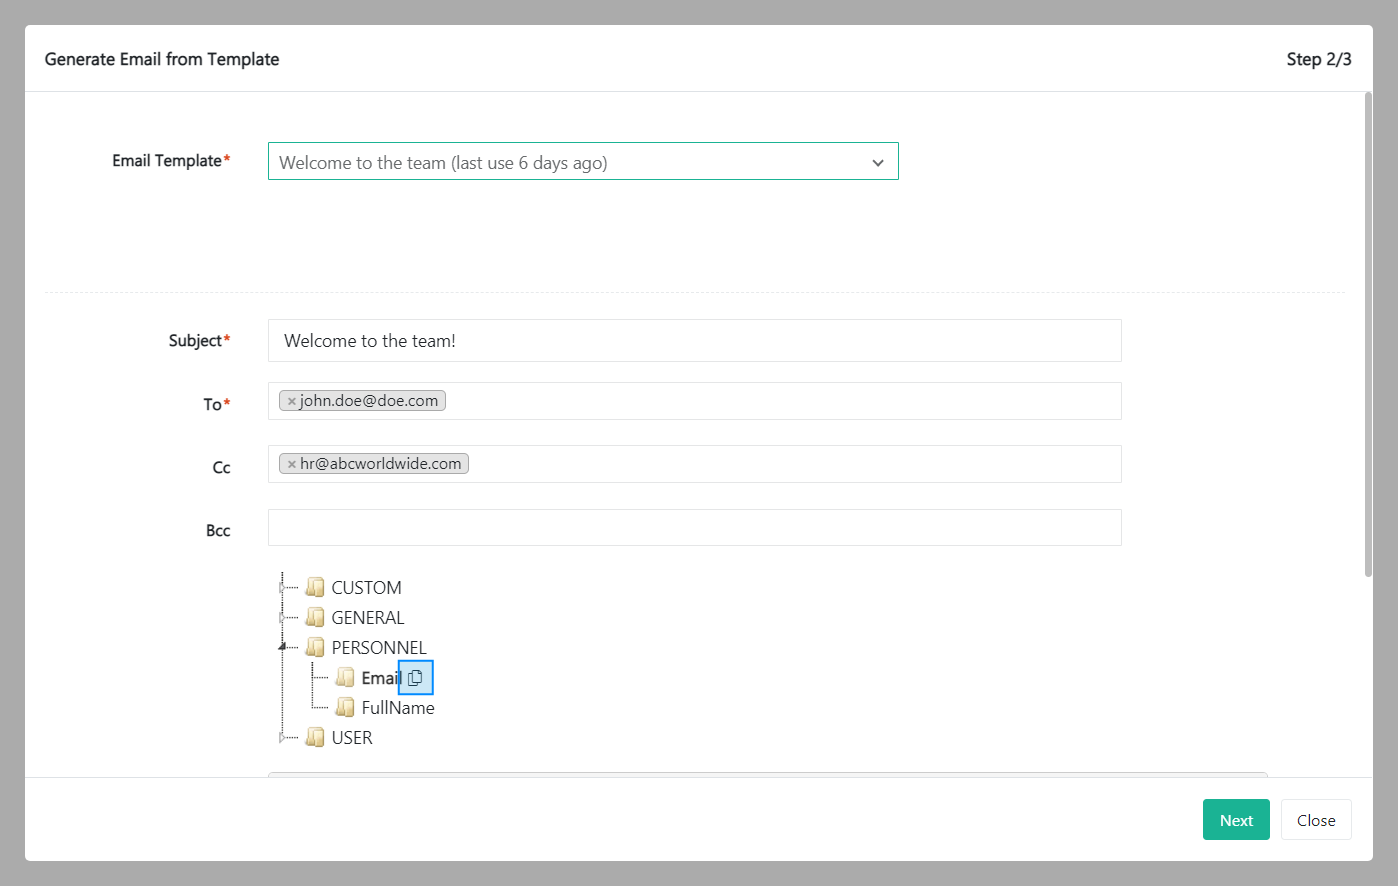
Task: Click the folder icon beside FullName
Action: coord(345,708)
